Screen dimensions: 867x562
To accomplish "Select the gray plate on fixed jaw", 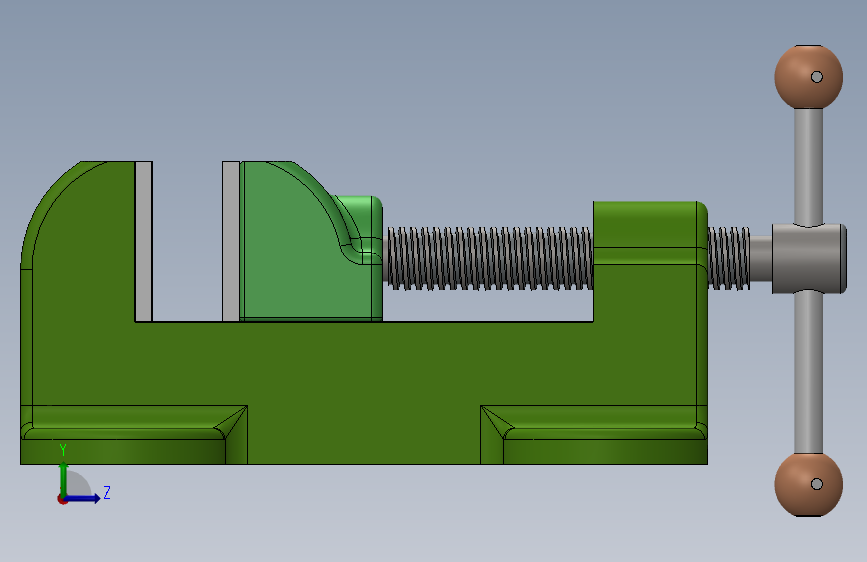I will (x=144, y=241).
